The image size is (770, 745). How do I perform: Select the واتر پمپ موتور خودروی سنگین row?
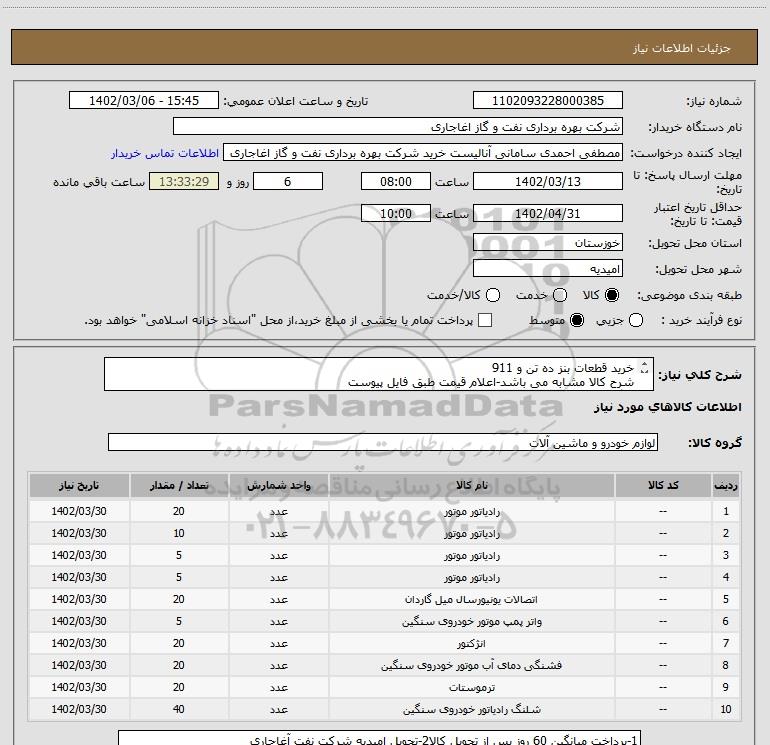pyautogui.click(x=384, y=622)
